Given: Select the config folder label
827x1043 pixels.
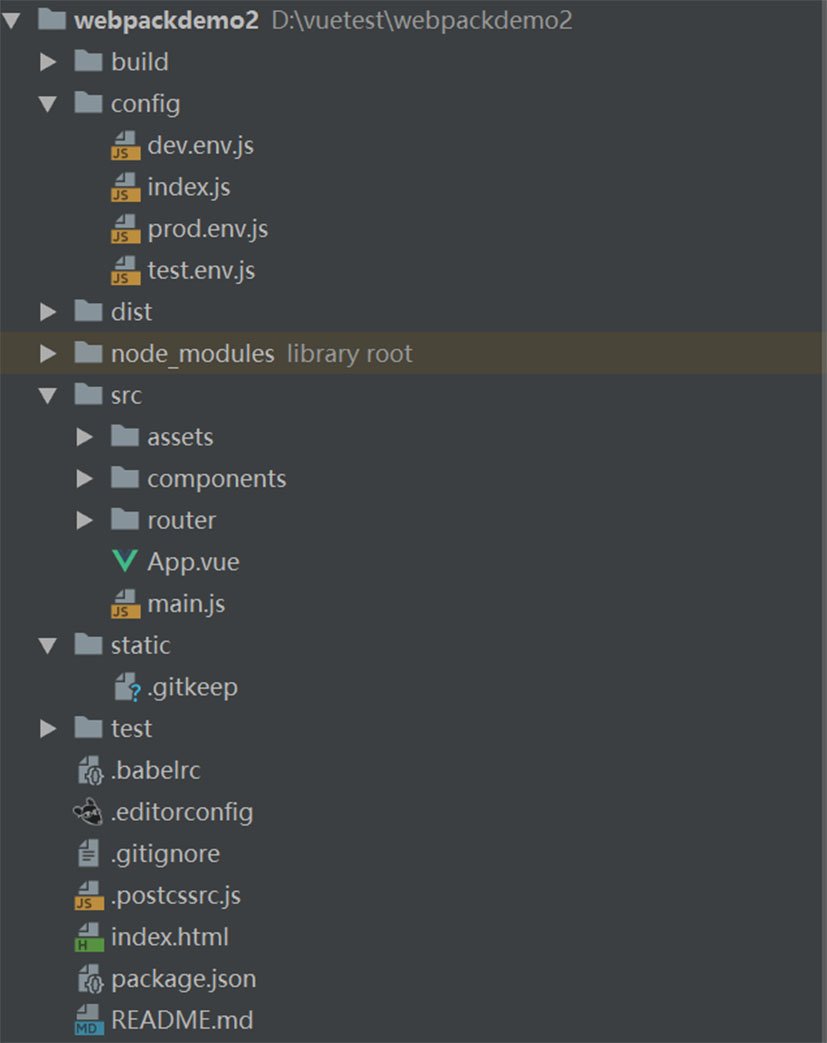Looking at the screenshot, I should [145, 104].
